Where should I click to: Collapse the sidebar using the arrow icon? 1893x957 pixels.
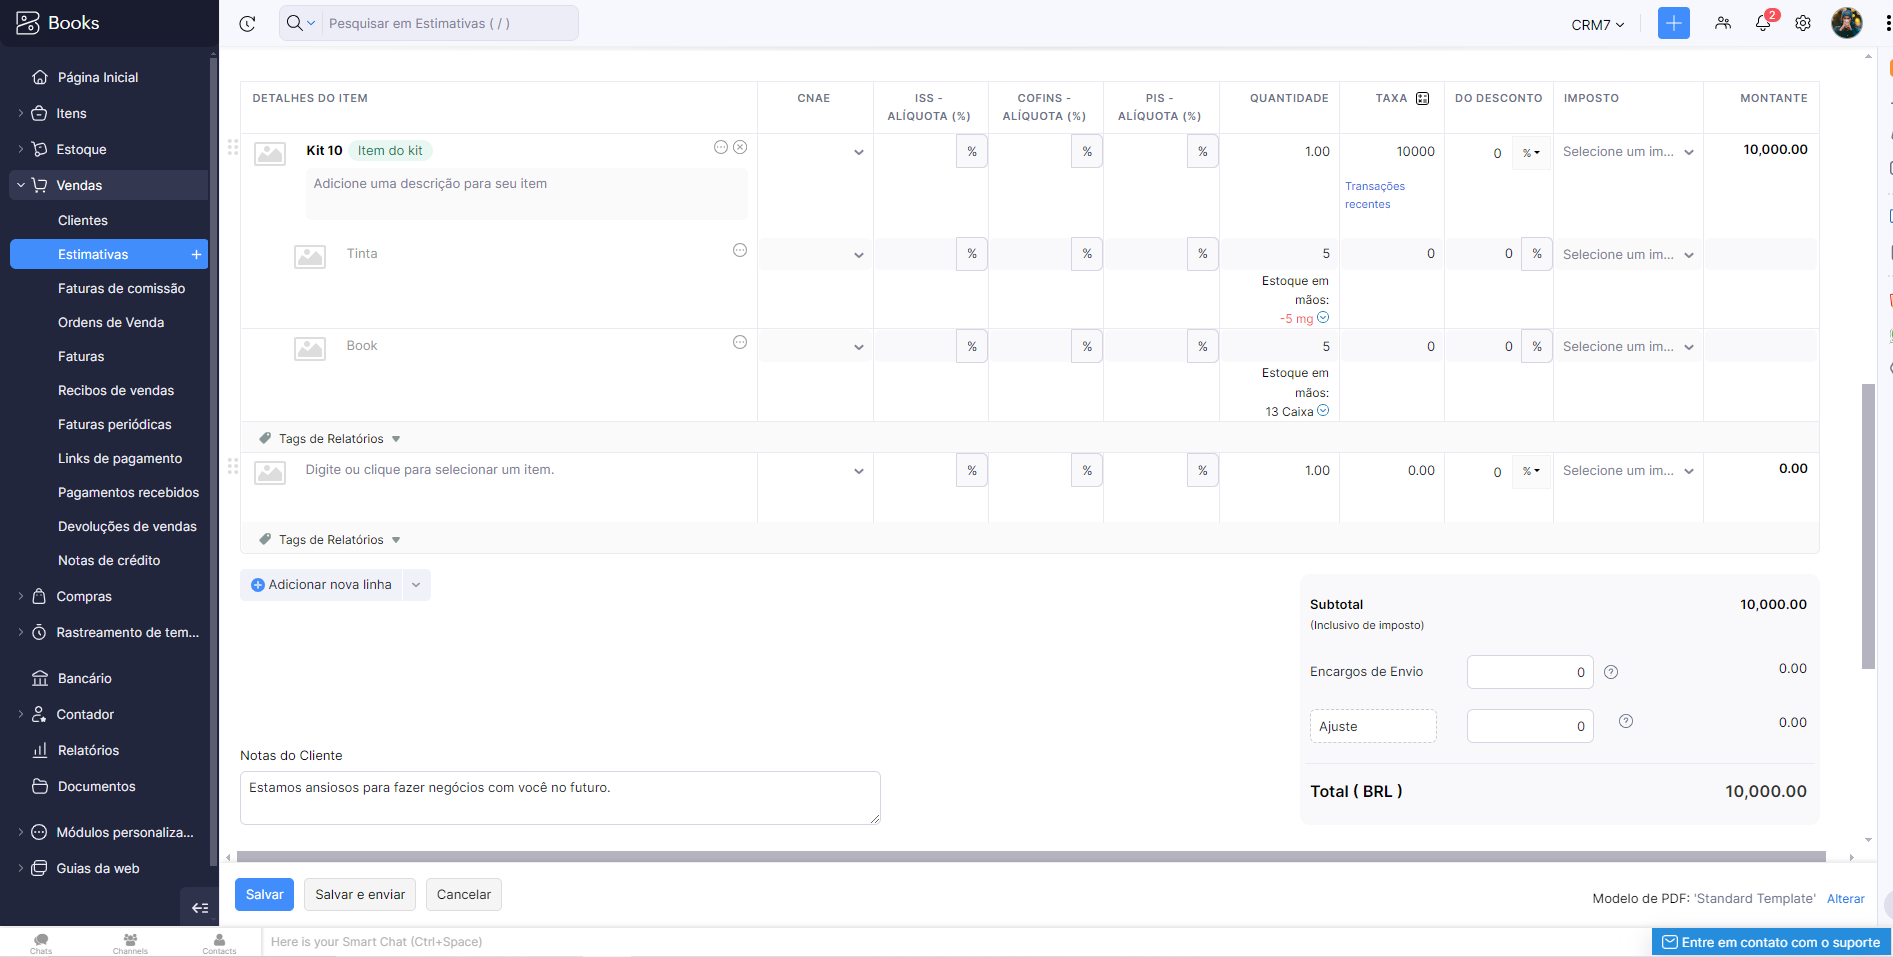[200, 908]
